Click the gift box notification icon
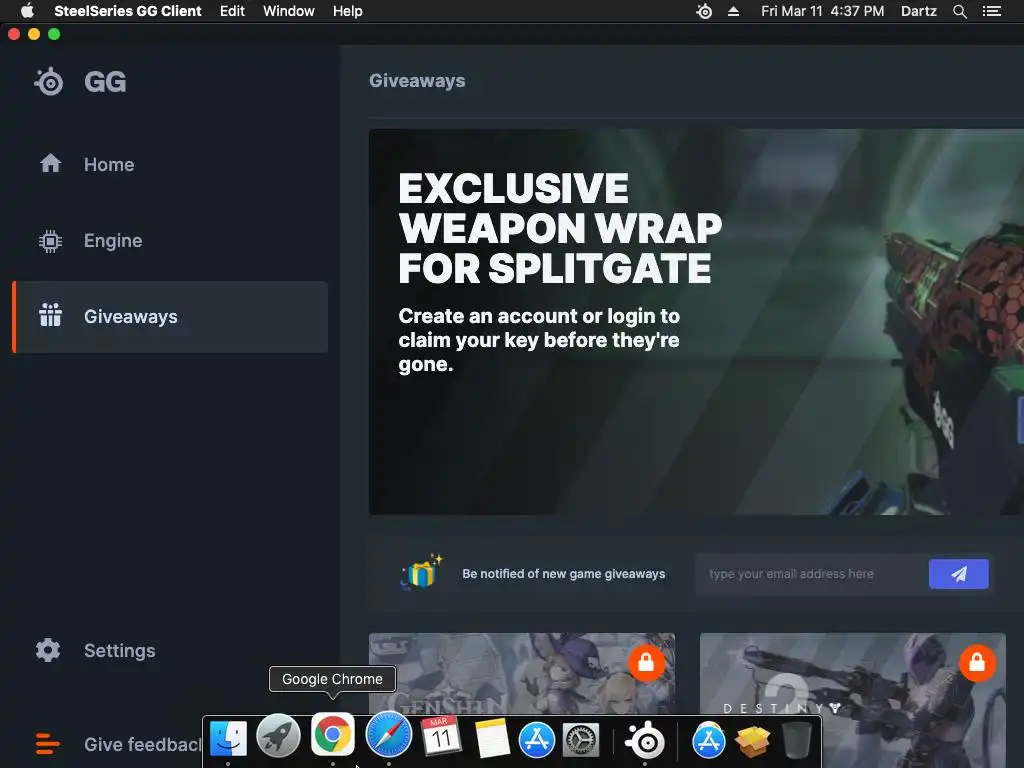Viewport: 1024px width, 768px height. [x=421, y=571]
